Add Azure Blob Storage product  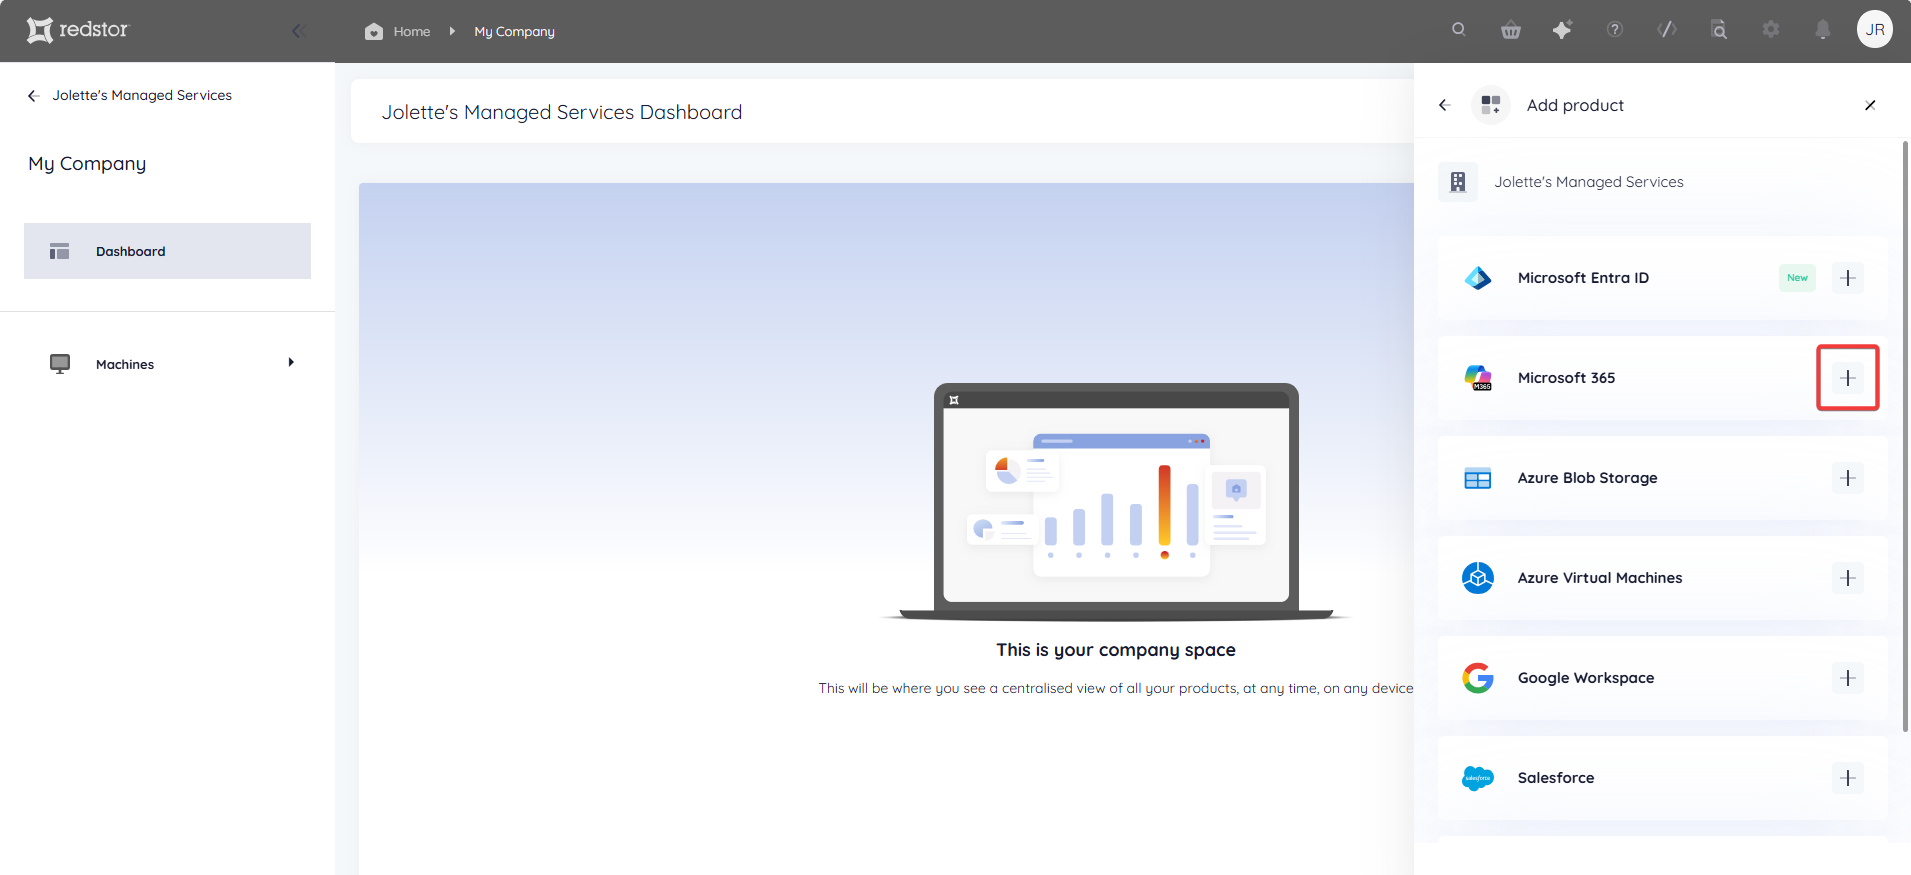tap(1848, 478)
